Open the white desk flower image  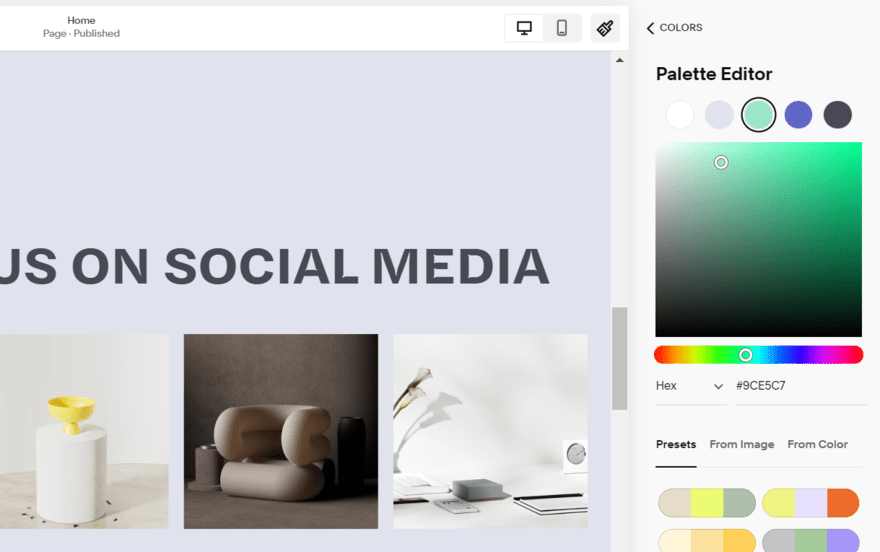(x=491, y=431)
